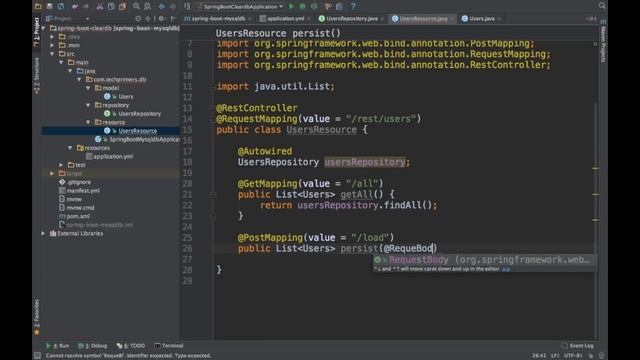The width and height of the screenshot is (640, 360).
Task: Start debugging with the bug icon
Action: 302,7
